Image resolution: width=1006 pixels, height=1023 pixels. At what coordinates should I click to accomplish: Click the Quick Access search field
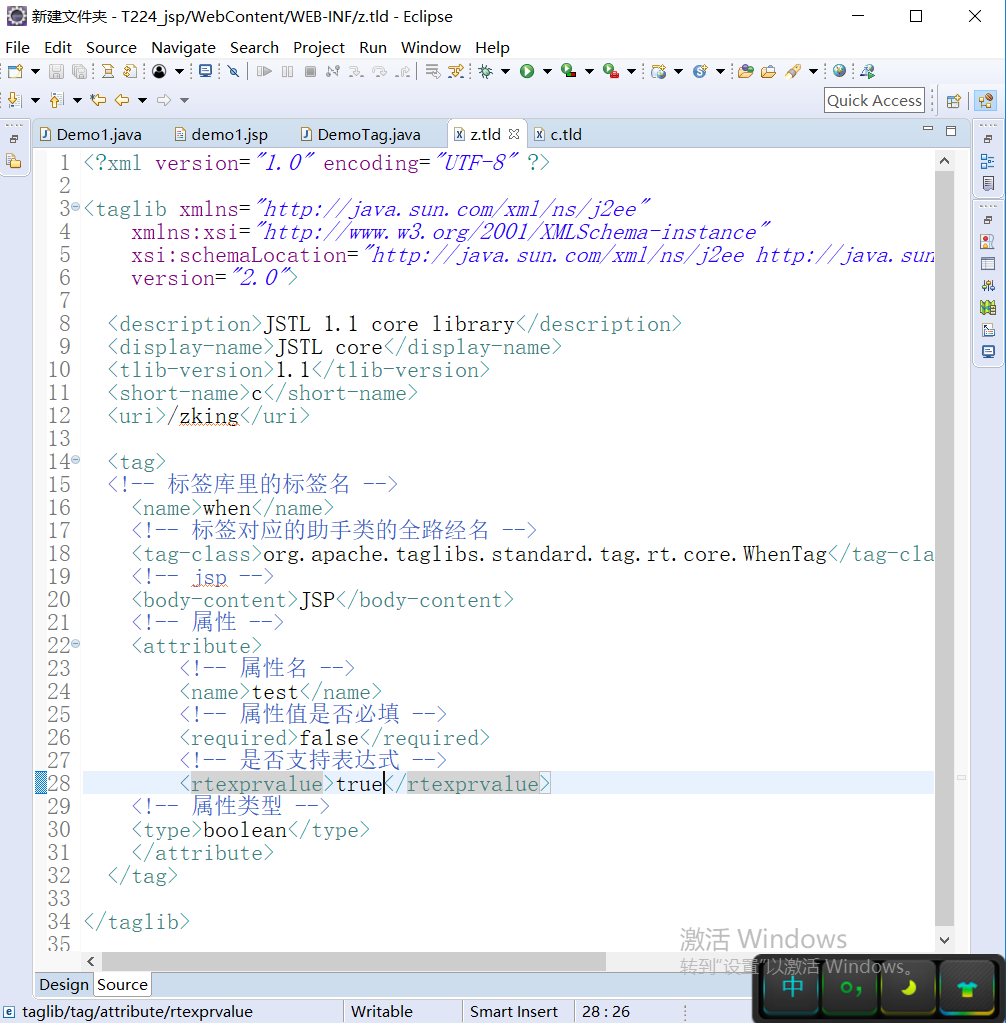click(x=874, y=100)
